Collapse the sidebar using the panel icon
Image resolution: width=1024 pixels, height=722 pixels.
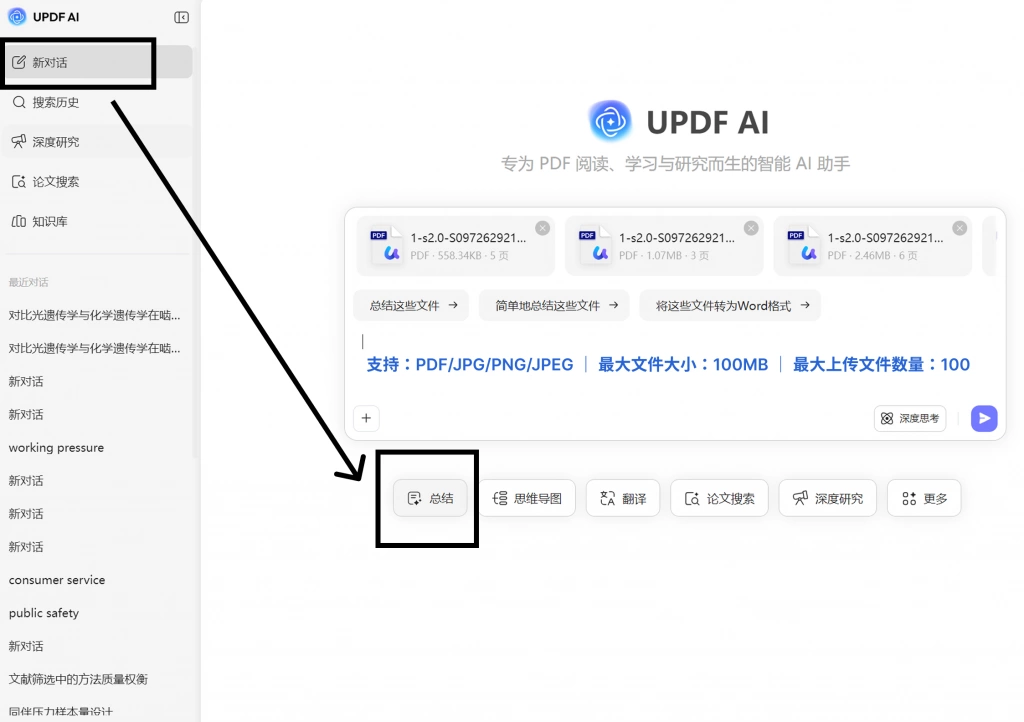pos(182,18)
